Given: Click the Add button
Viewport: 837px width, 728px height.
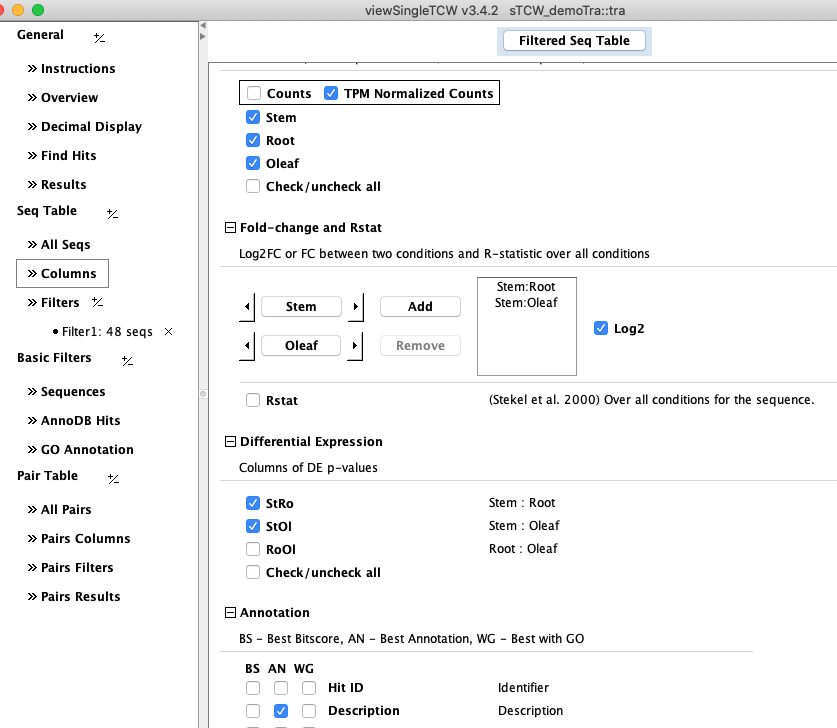Looking at the screenshot, I should click(420, 307).
